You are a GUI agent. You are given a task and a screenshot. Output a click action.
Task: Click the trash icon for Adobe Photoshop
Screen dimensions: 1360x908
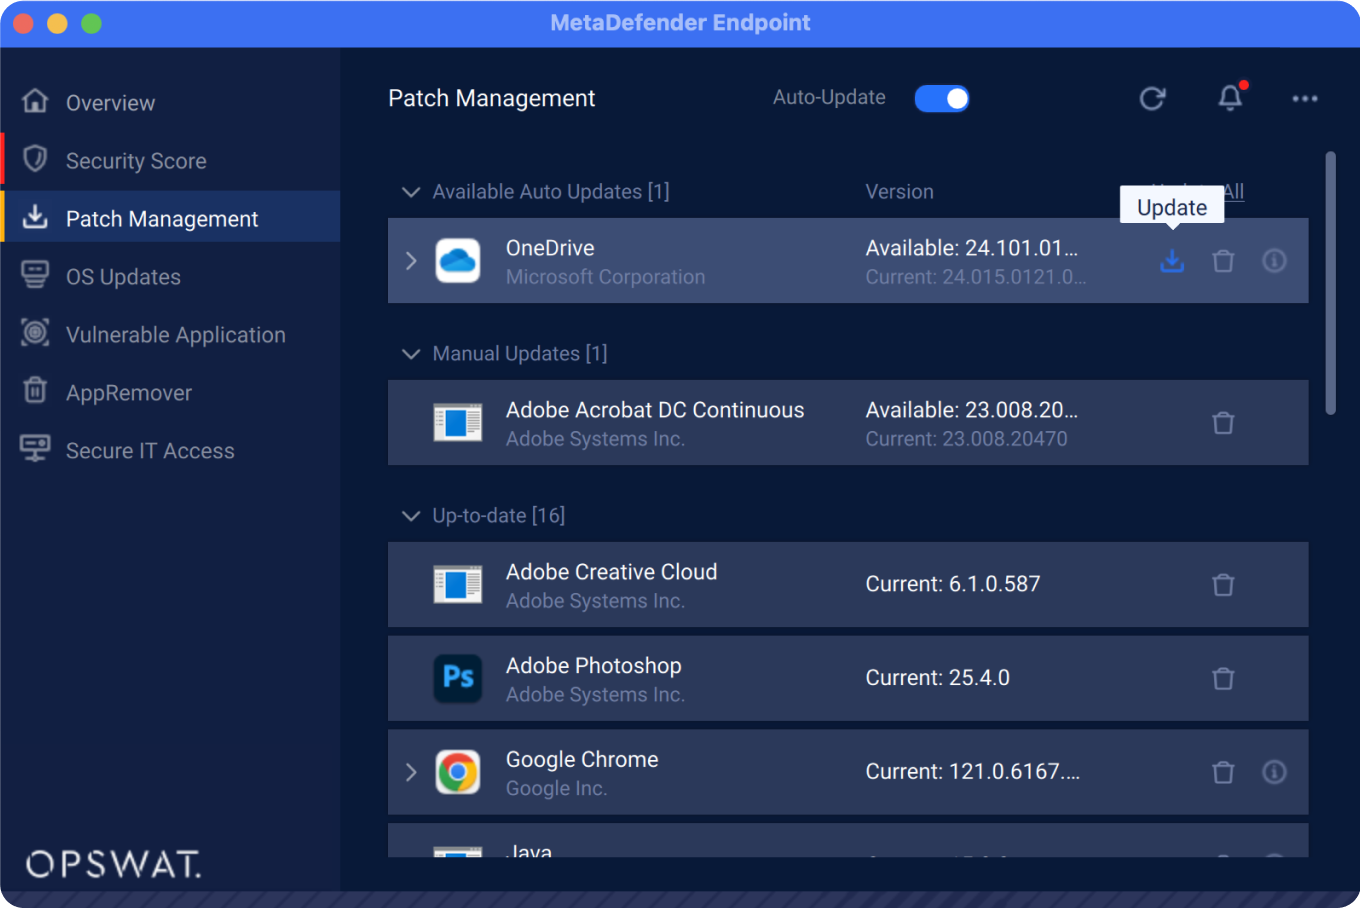click(1223, 679)
